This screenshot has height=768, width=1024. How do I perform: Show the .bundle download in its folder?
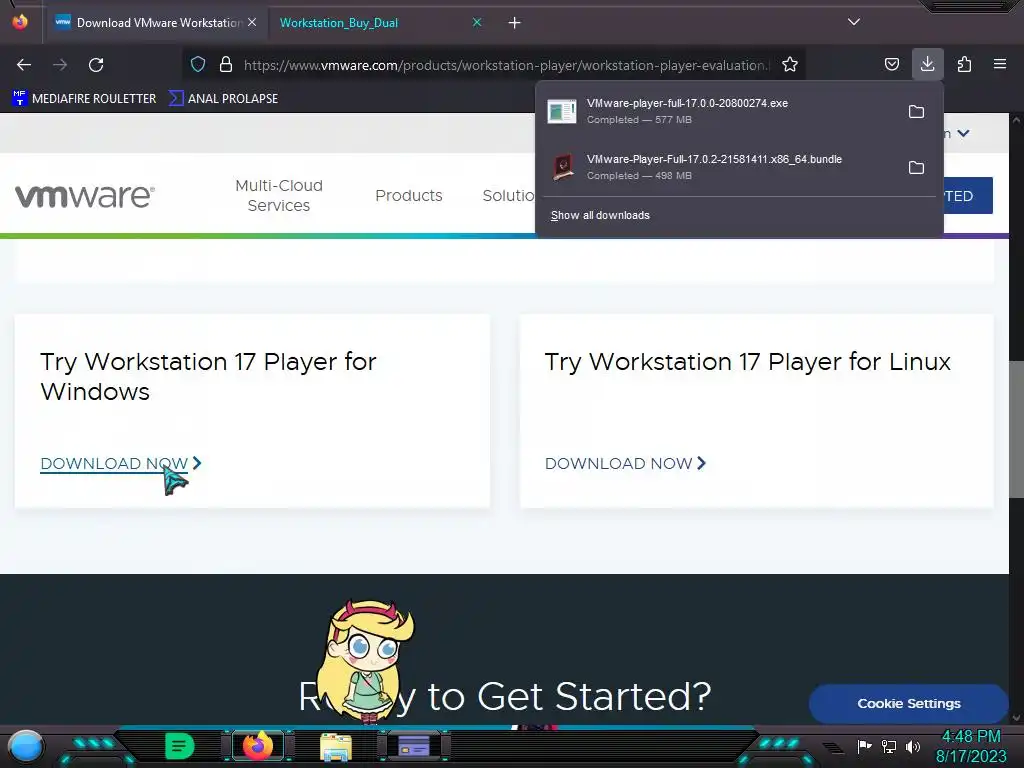pos(916,168)
